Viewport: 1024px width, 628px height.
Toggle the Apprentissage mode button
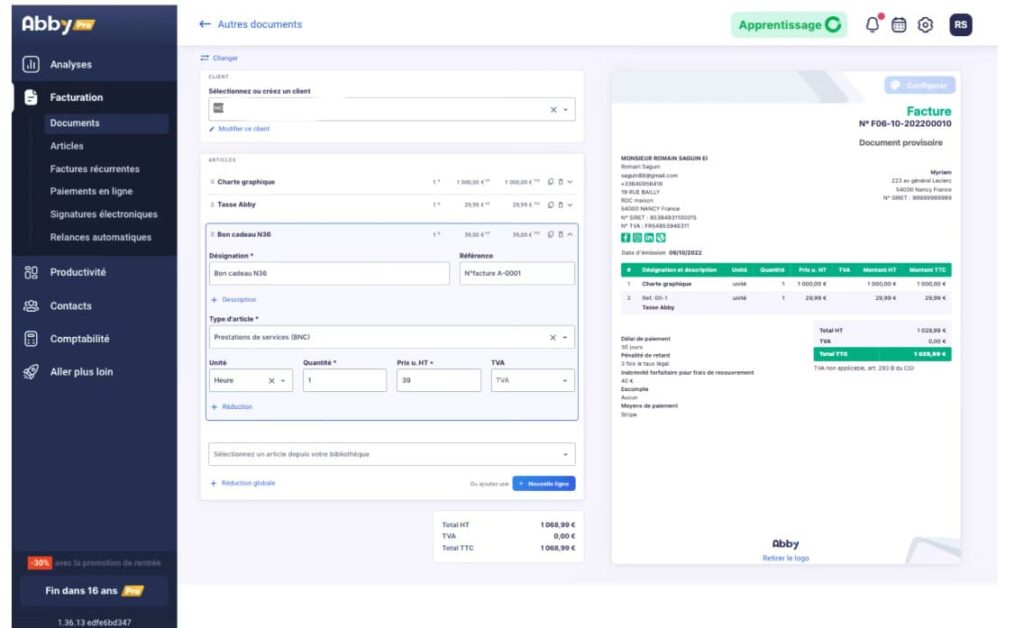point(789,25)
